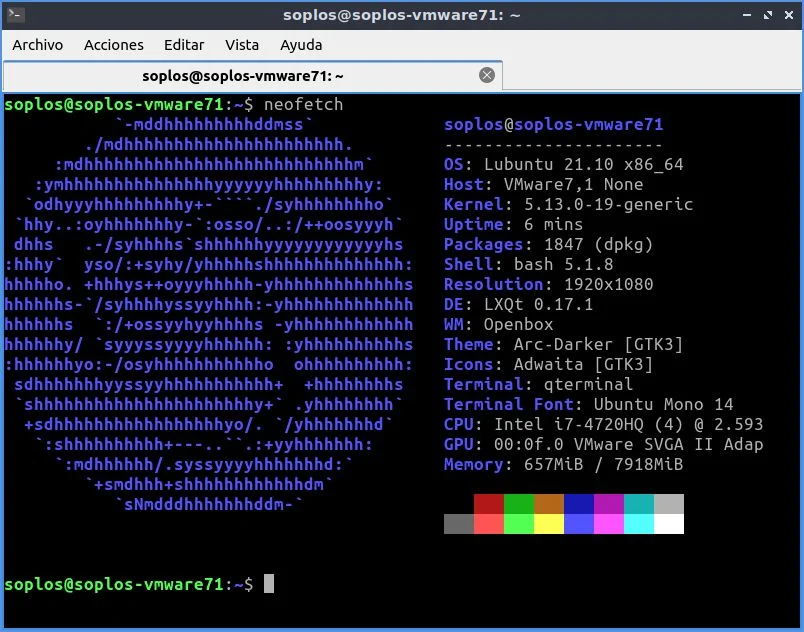This screenshot has height=632, width=804.
Task: Click the purple soplos@soplos-vmware71 neofetch header
Action: [x=553, y=125]
